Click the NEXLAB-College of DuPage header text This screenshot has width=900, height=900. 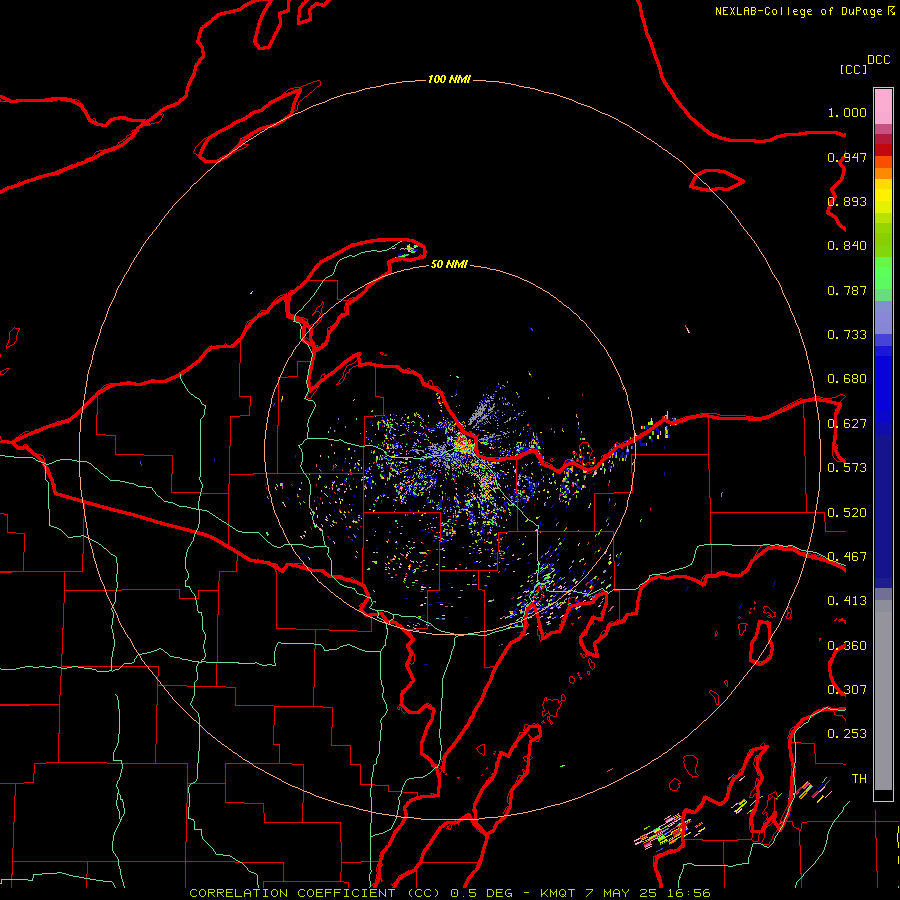click(798, 11)
